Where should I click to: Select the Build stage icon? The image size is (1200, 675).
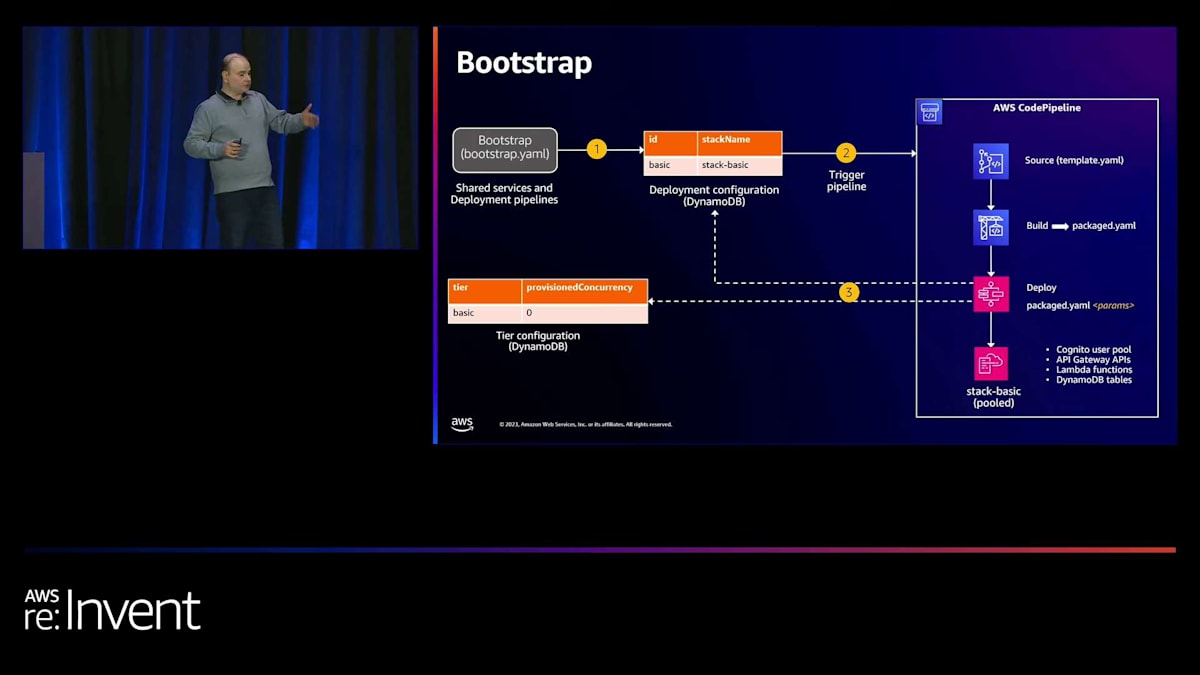point(991,227)
